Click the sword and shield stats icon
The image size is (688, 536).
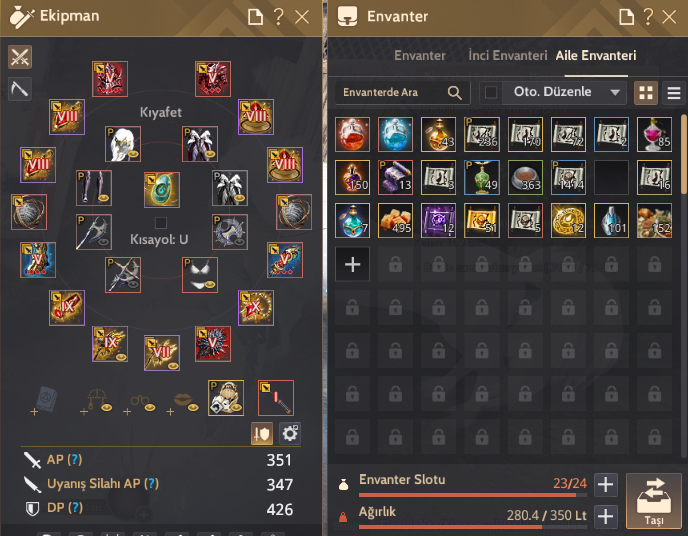coord(262,434)
